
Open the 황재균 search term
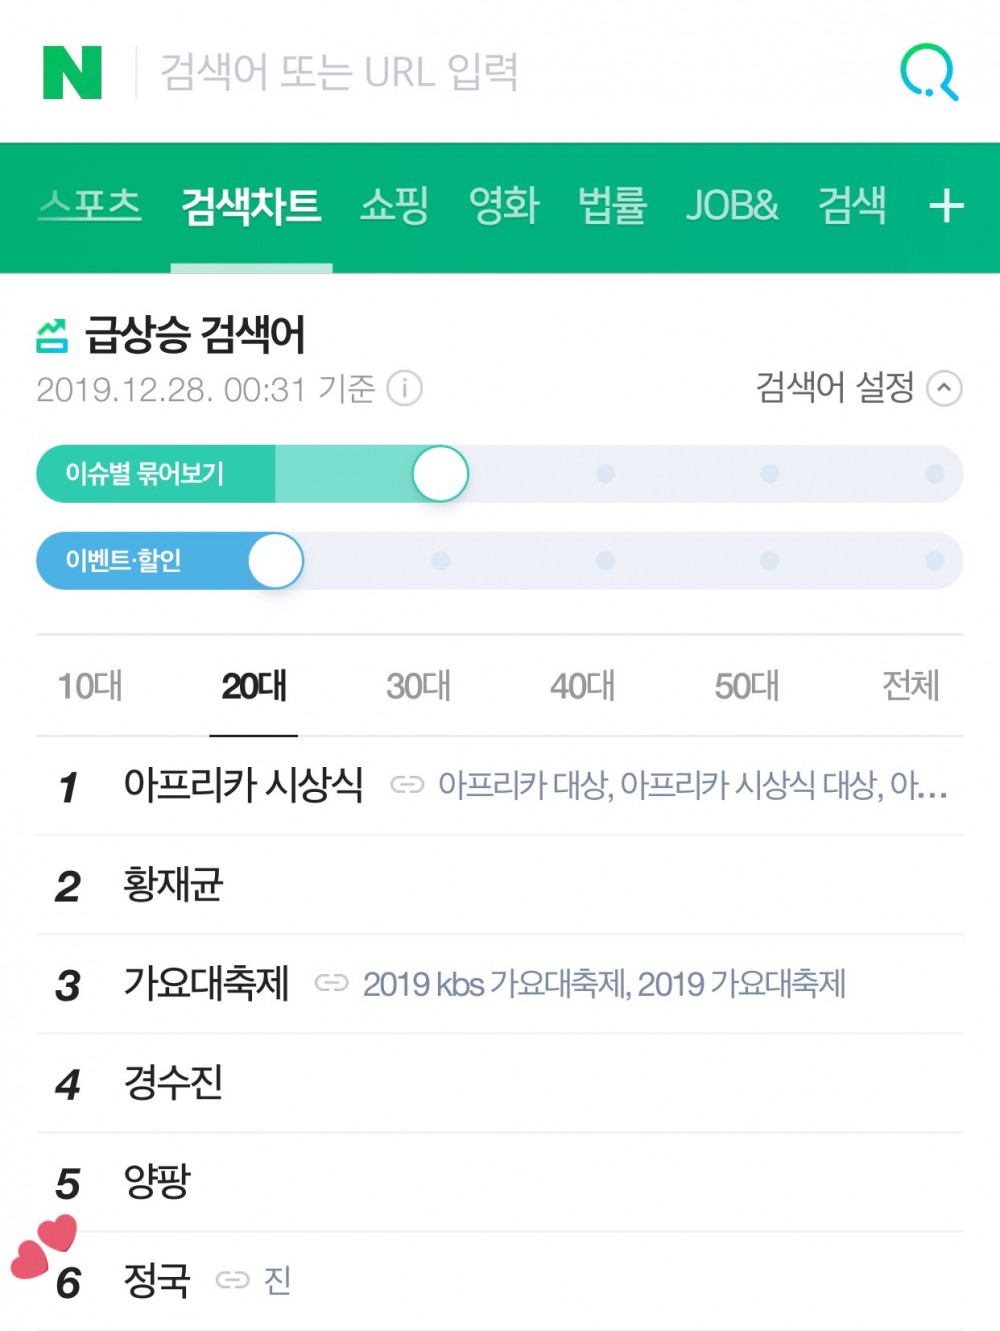pos(172,885)
